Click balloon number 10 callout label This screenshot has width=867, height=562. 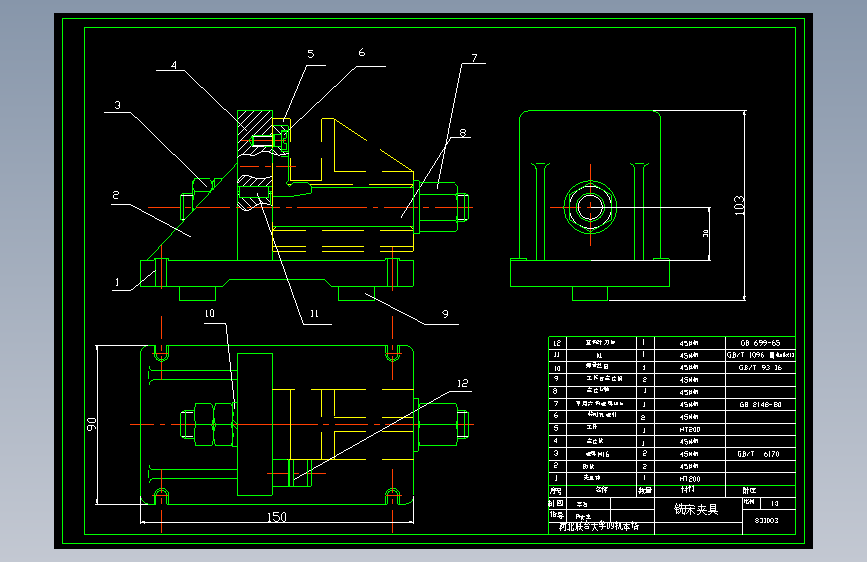(210, 313)
